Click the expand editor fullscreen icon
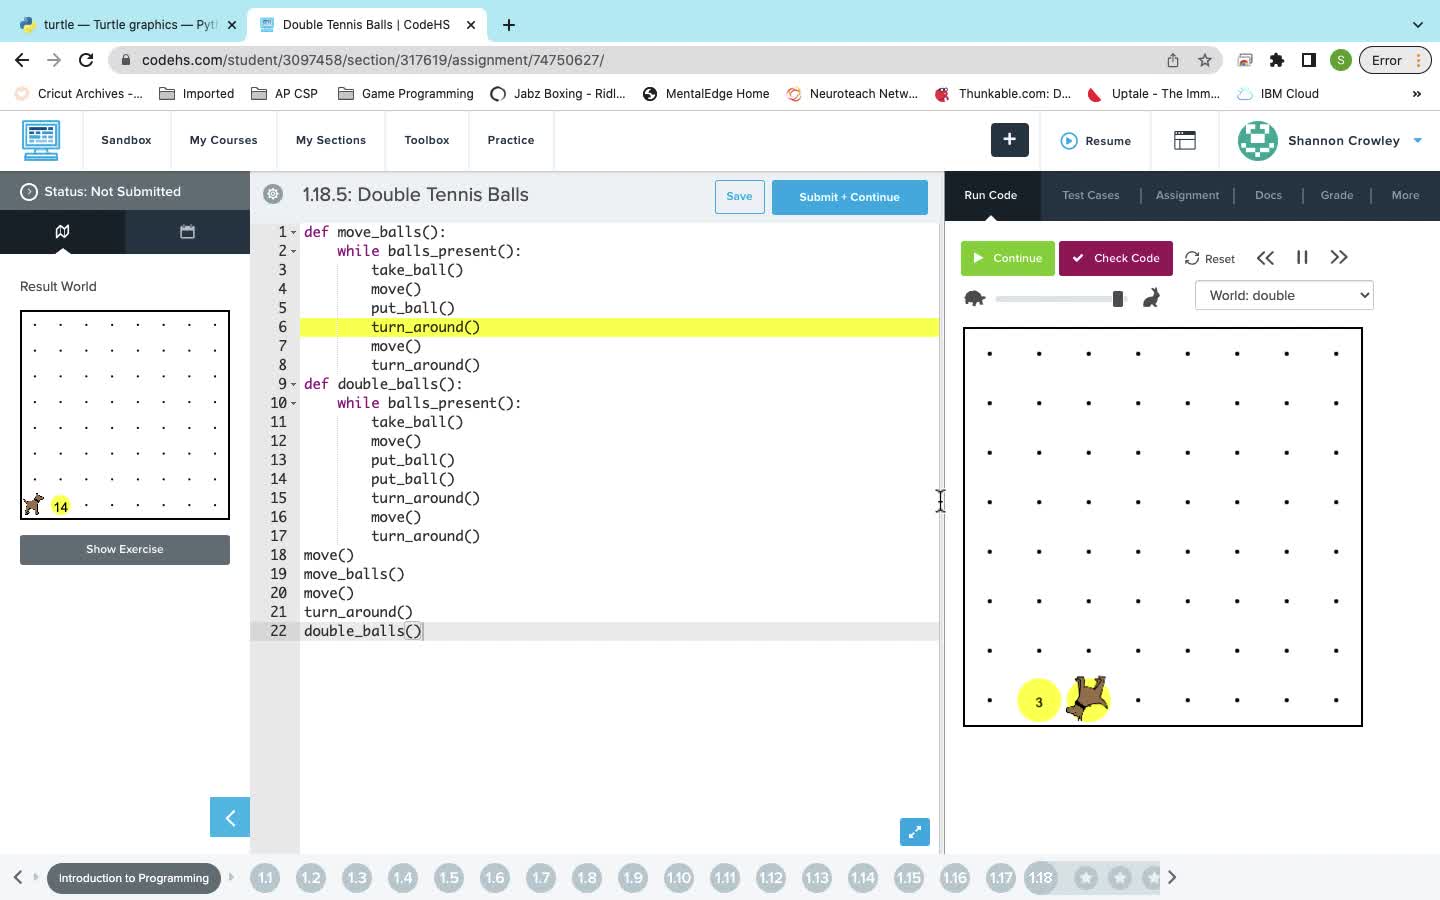The width and height of the screenshot is (1440, 900). (914, 832)
